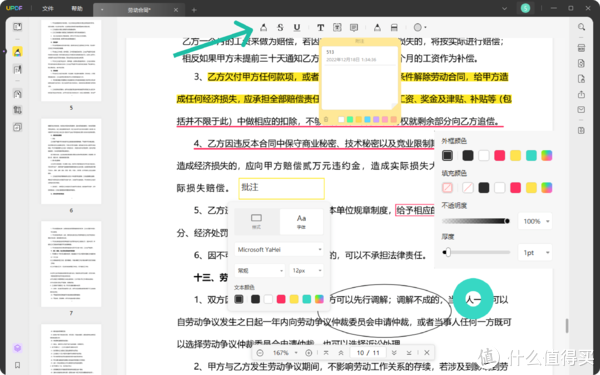
Task: Open search via magnifier icon
Action: click(581, 27)
